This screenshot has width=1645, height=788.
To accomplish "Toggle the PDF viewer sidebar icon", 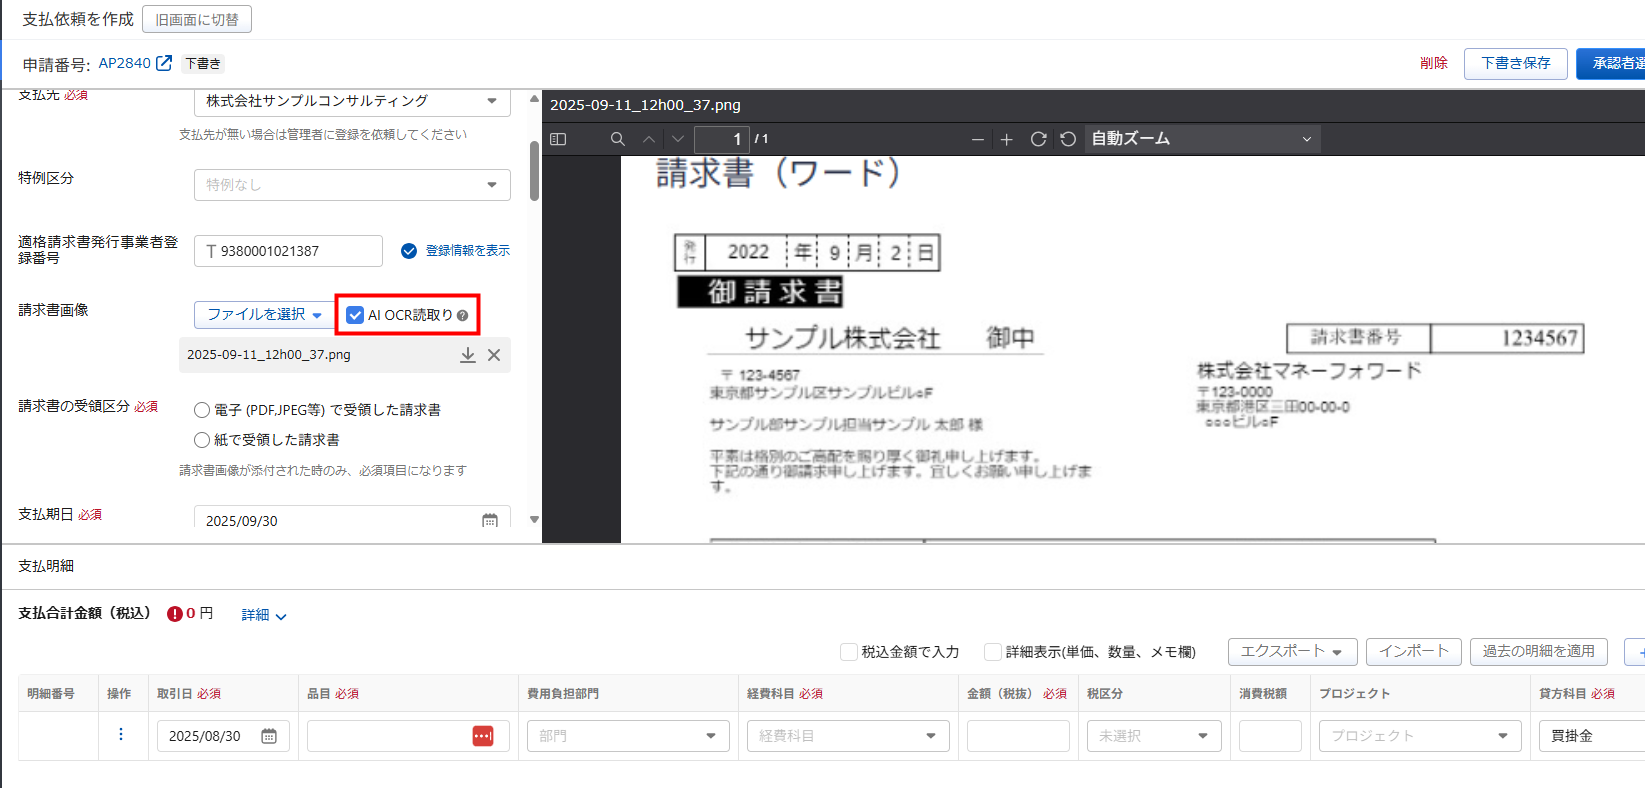I will (558, 139).
